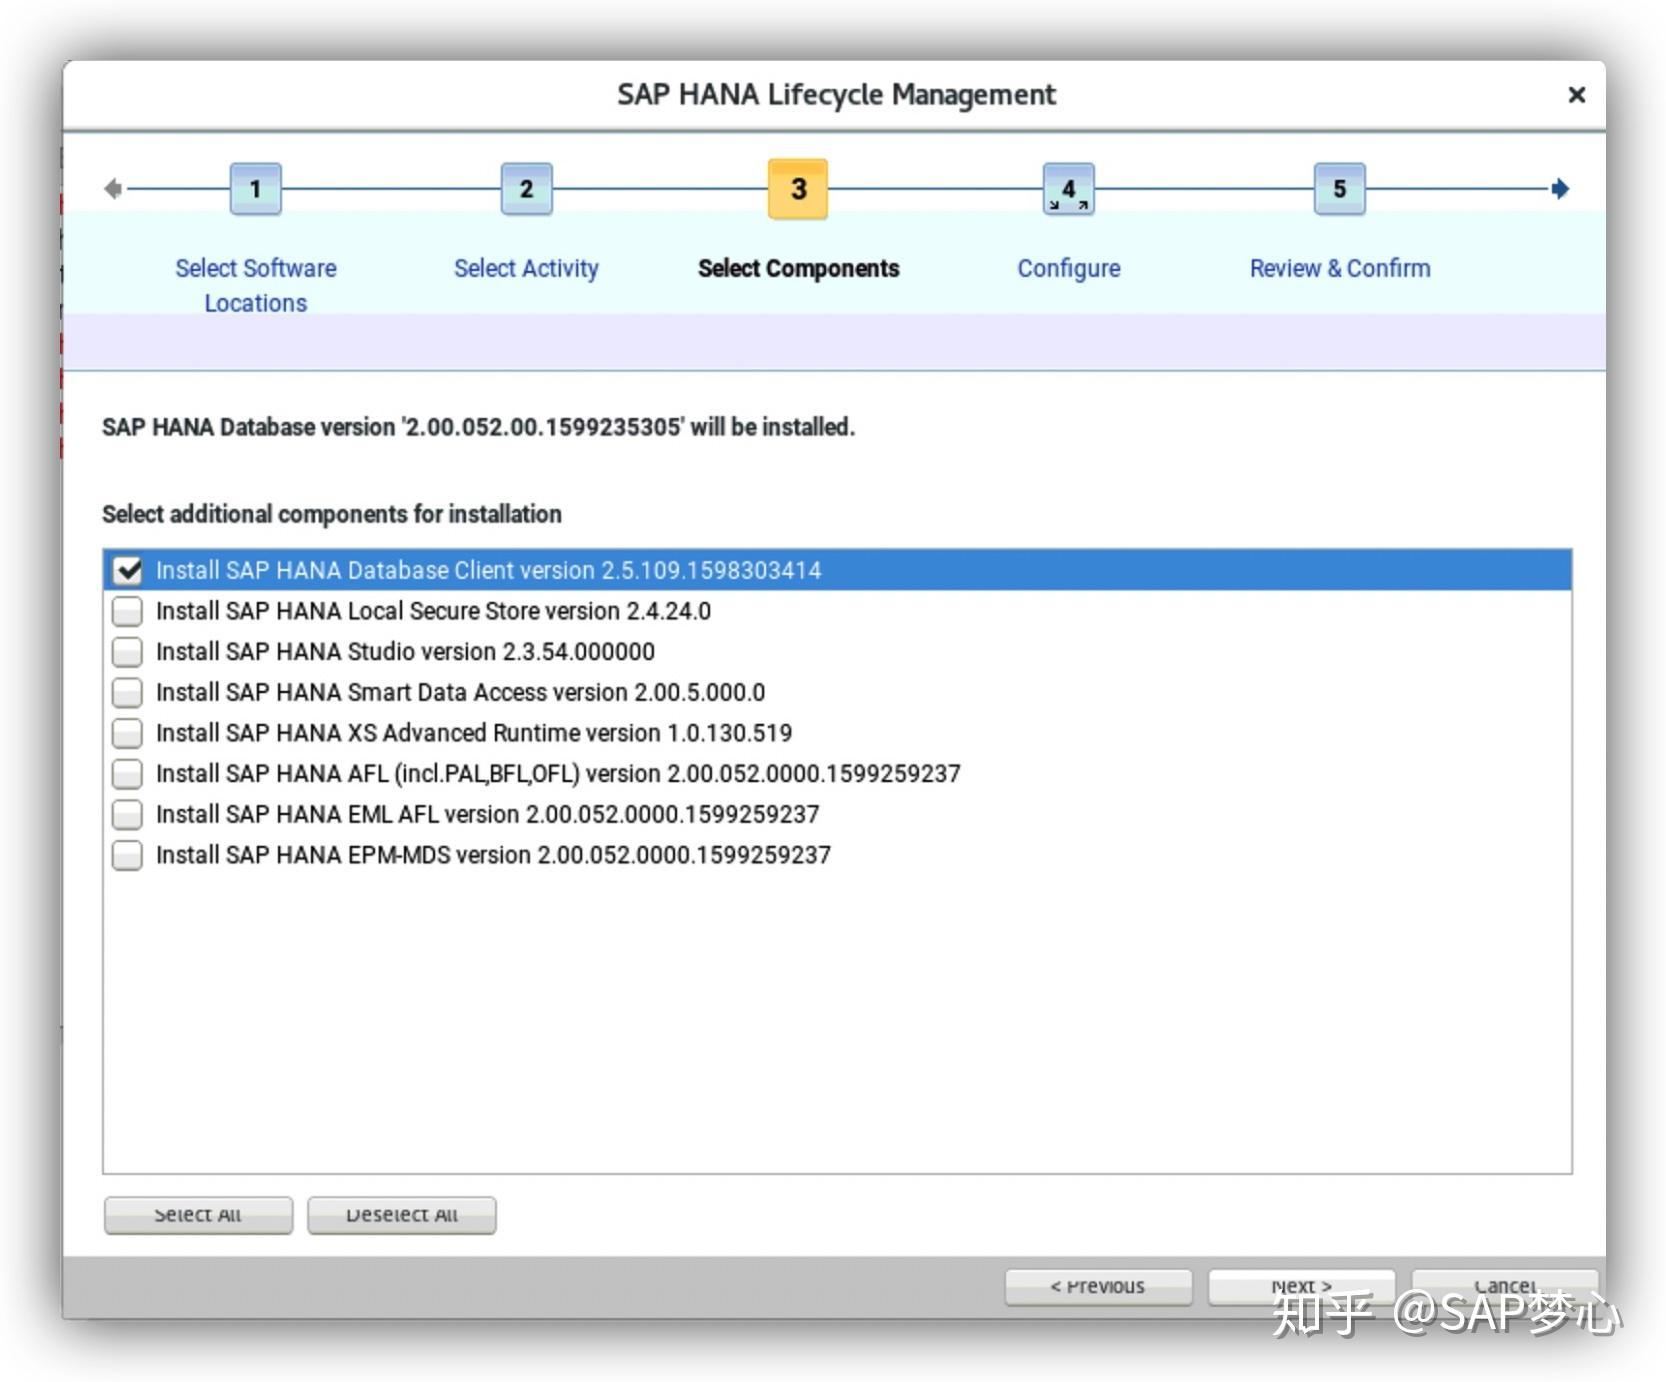Tick Install SAP HANA EPM-MDS checkbox

[x=127, y=855]
